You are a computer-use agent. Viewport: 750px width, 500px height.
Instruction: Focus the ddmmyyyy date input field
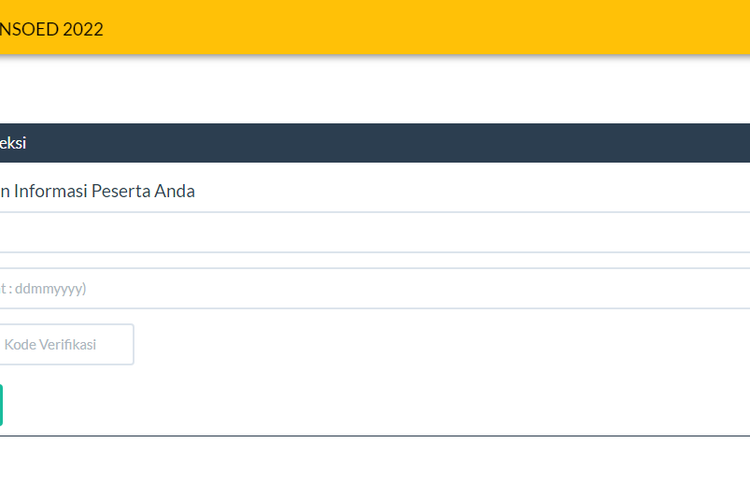coord(375,289)
